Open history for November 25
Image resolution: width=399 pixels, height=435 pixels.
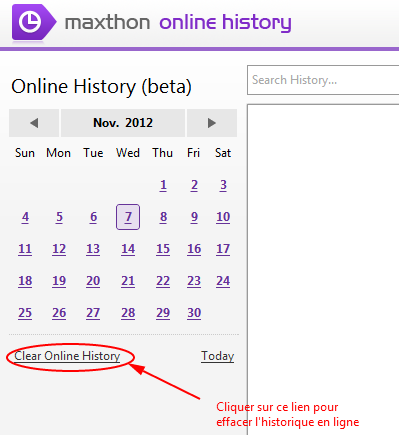tap(25, 313)
